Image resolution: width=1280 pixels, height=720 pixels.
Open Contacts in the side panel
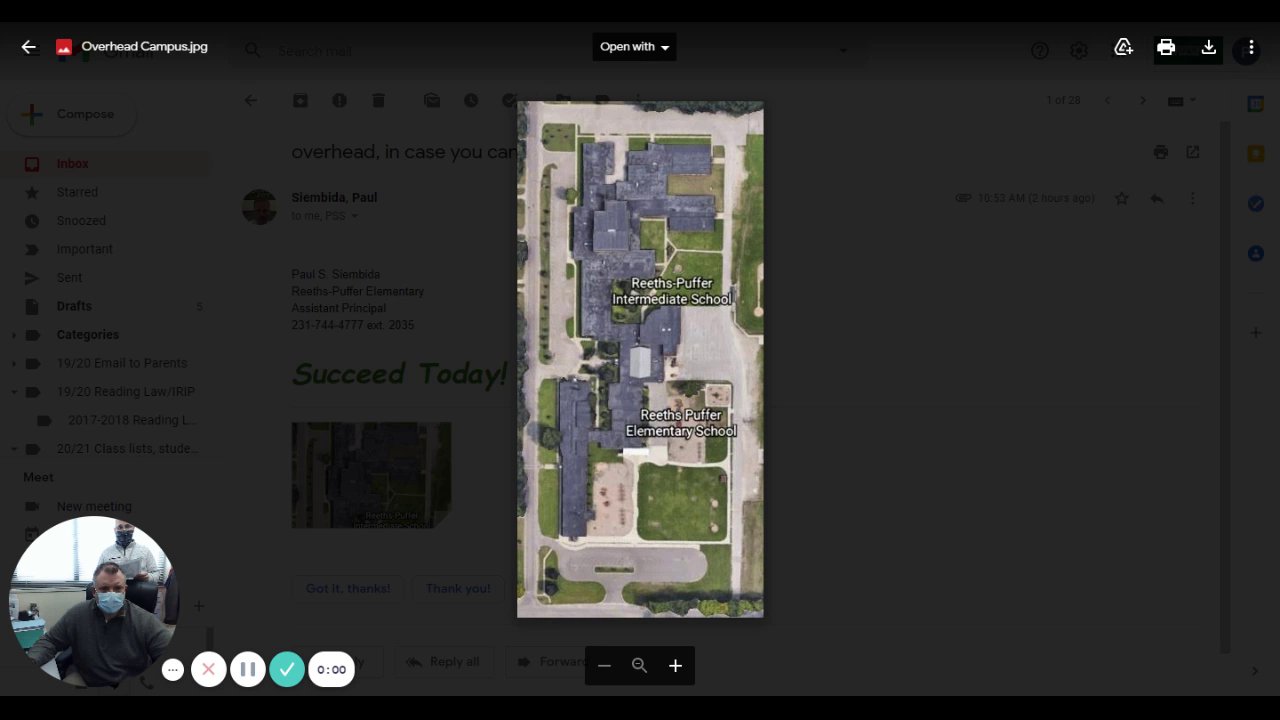coord(1256,254)
